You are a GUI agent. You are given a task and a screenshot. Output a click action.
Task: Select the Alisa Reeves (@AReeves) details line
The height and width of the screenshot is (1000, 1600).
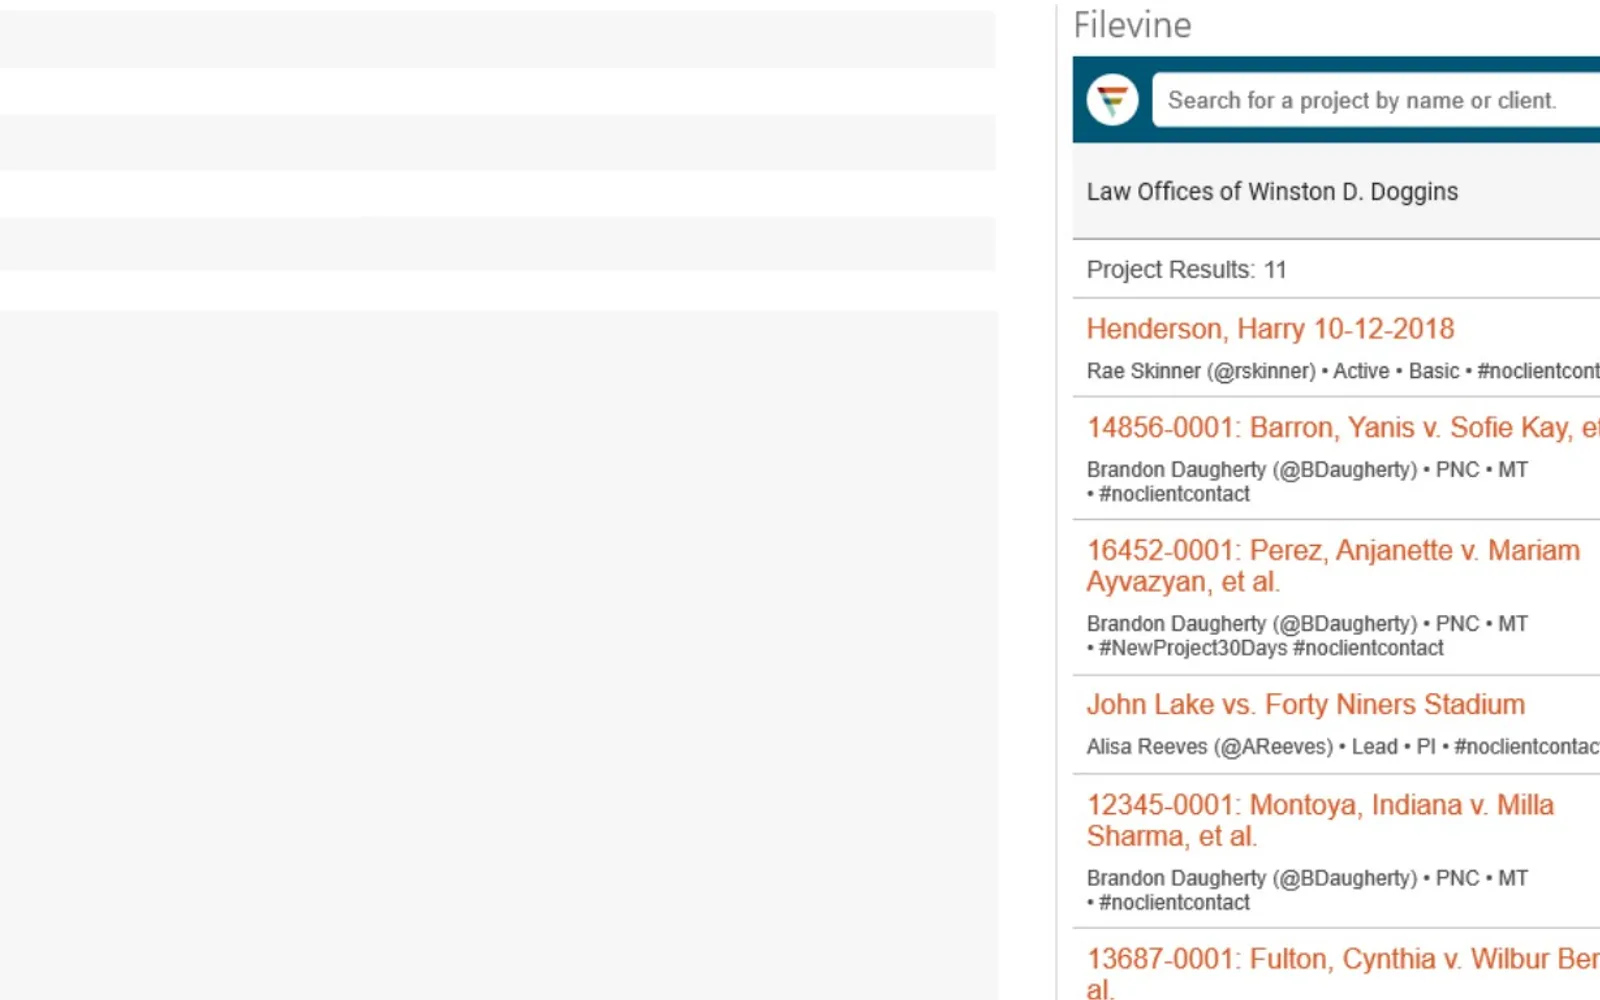click(1343, 747)
